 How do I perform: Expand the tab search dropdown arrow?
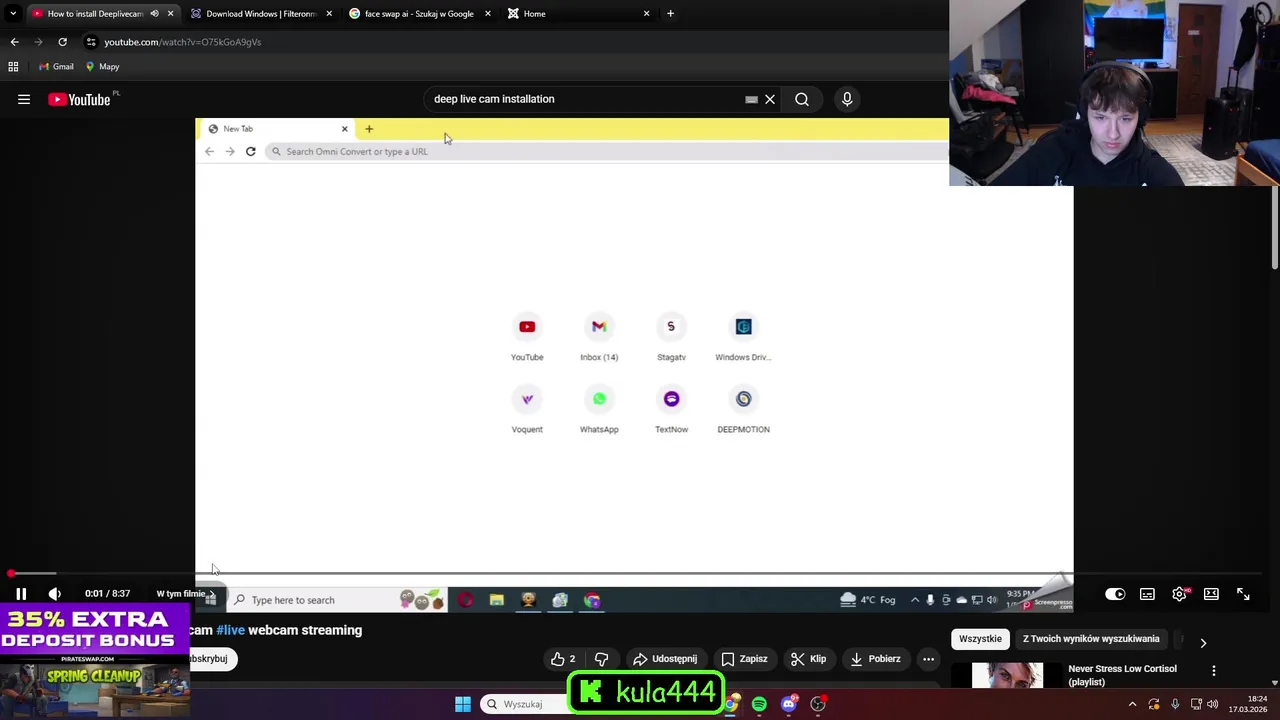tap(13, 14)
